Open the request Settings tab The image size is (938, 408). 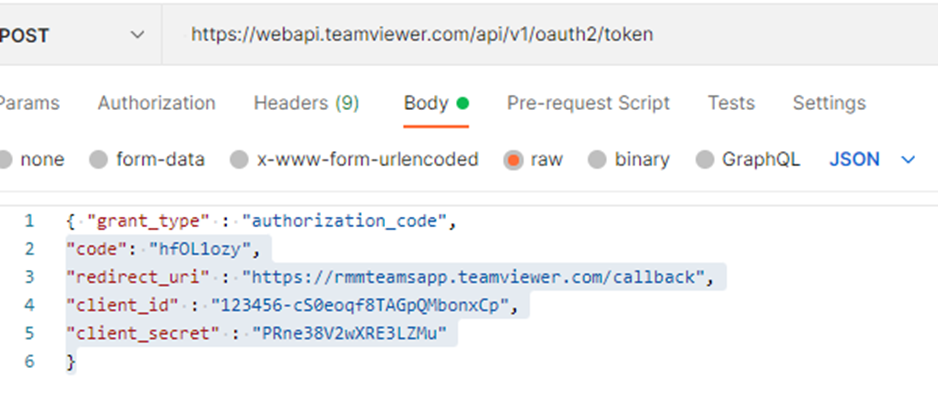point(829,103)
